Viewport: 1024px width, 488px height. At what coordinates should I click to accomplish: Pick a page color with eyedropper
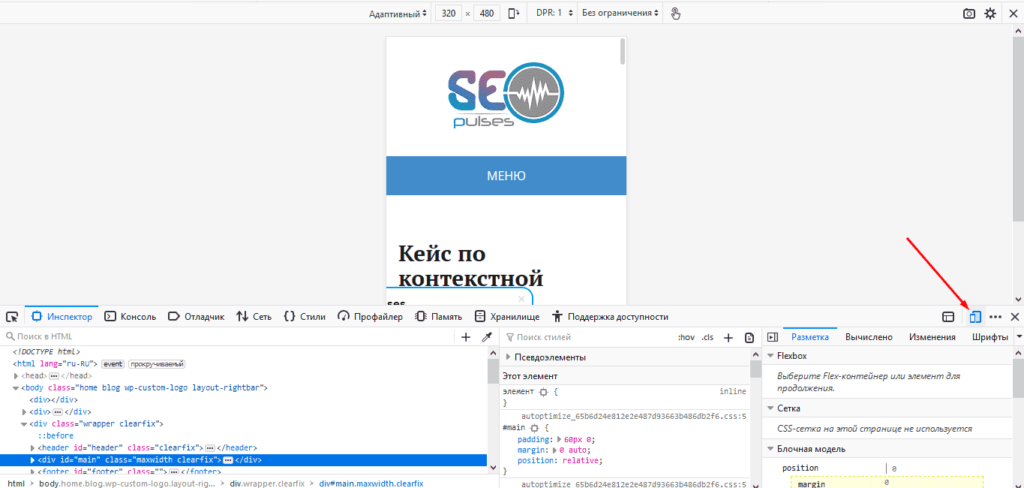point(486,337)
